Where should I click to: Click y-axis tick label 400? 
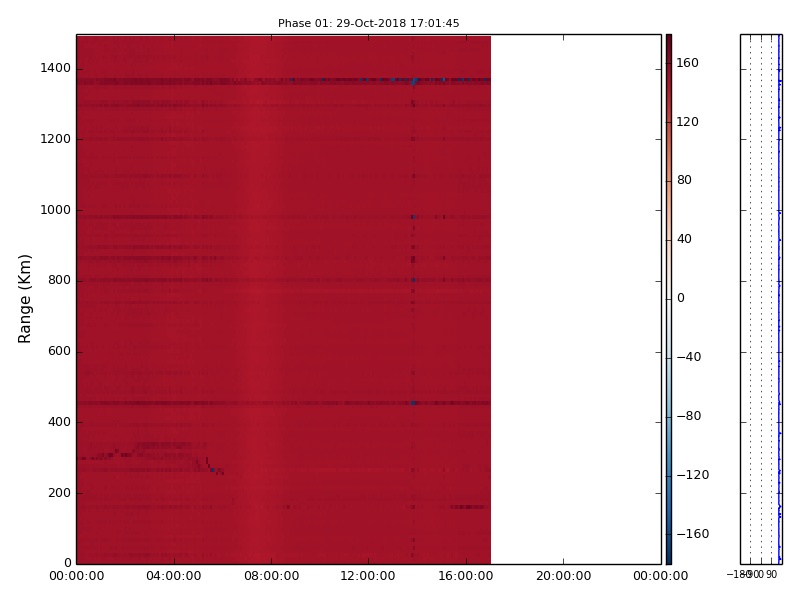coord(59,422)
